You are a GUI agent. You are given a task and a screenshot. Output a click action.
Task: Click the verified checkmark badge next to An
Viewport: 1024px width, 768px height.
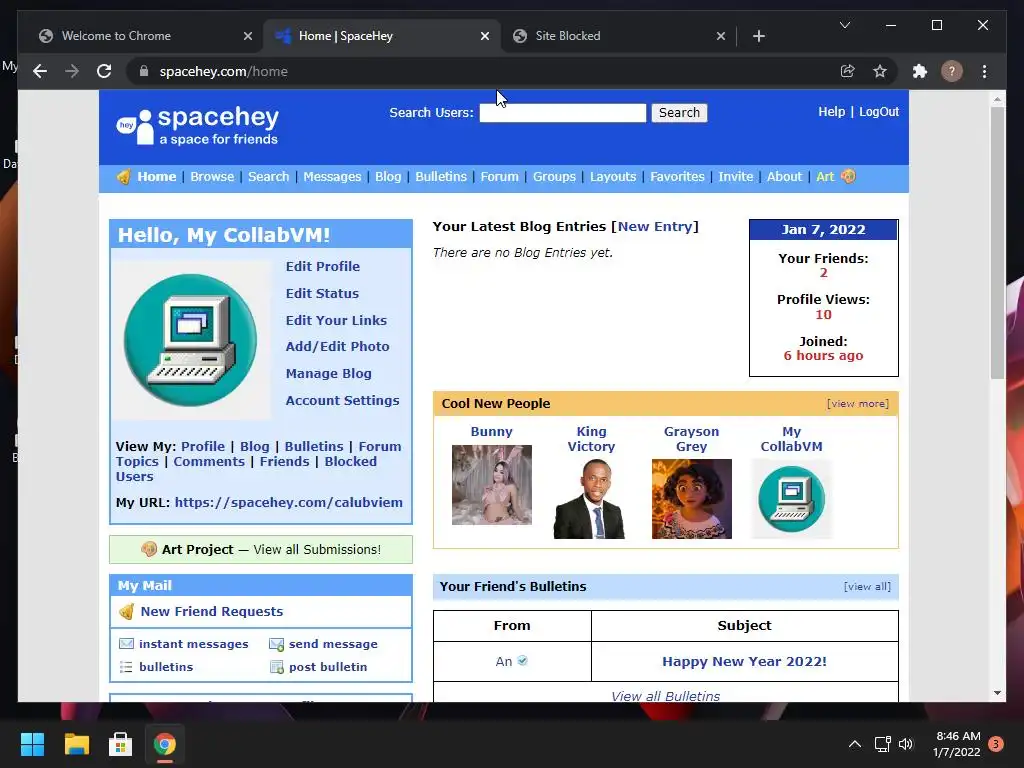[x=522, y=661]
